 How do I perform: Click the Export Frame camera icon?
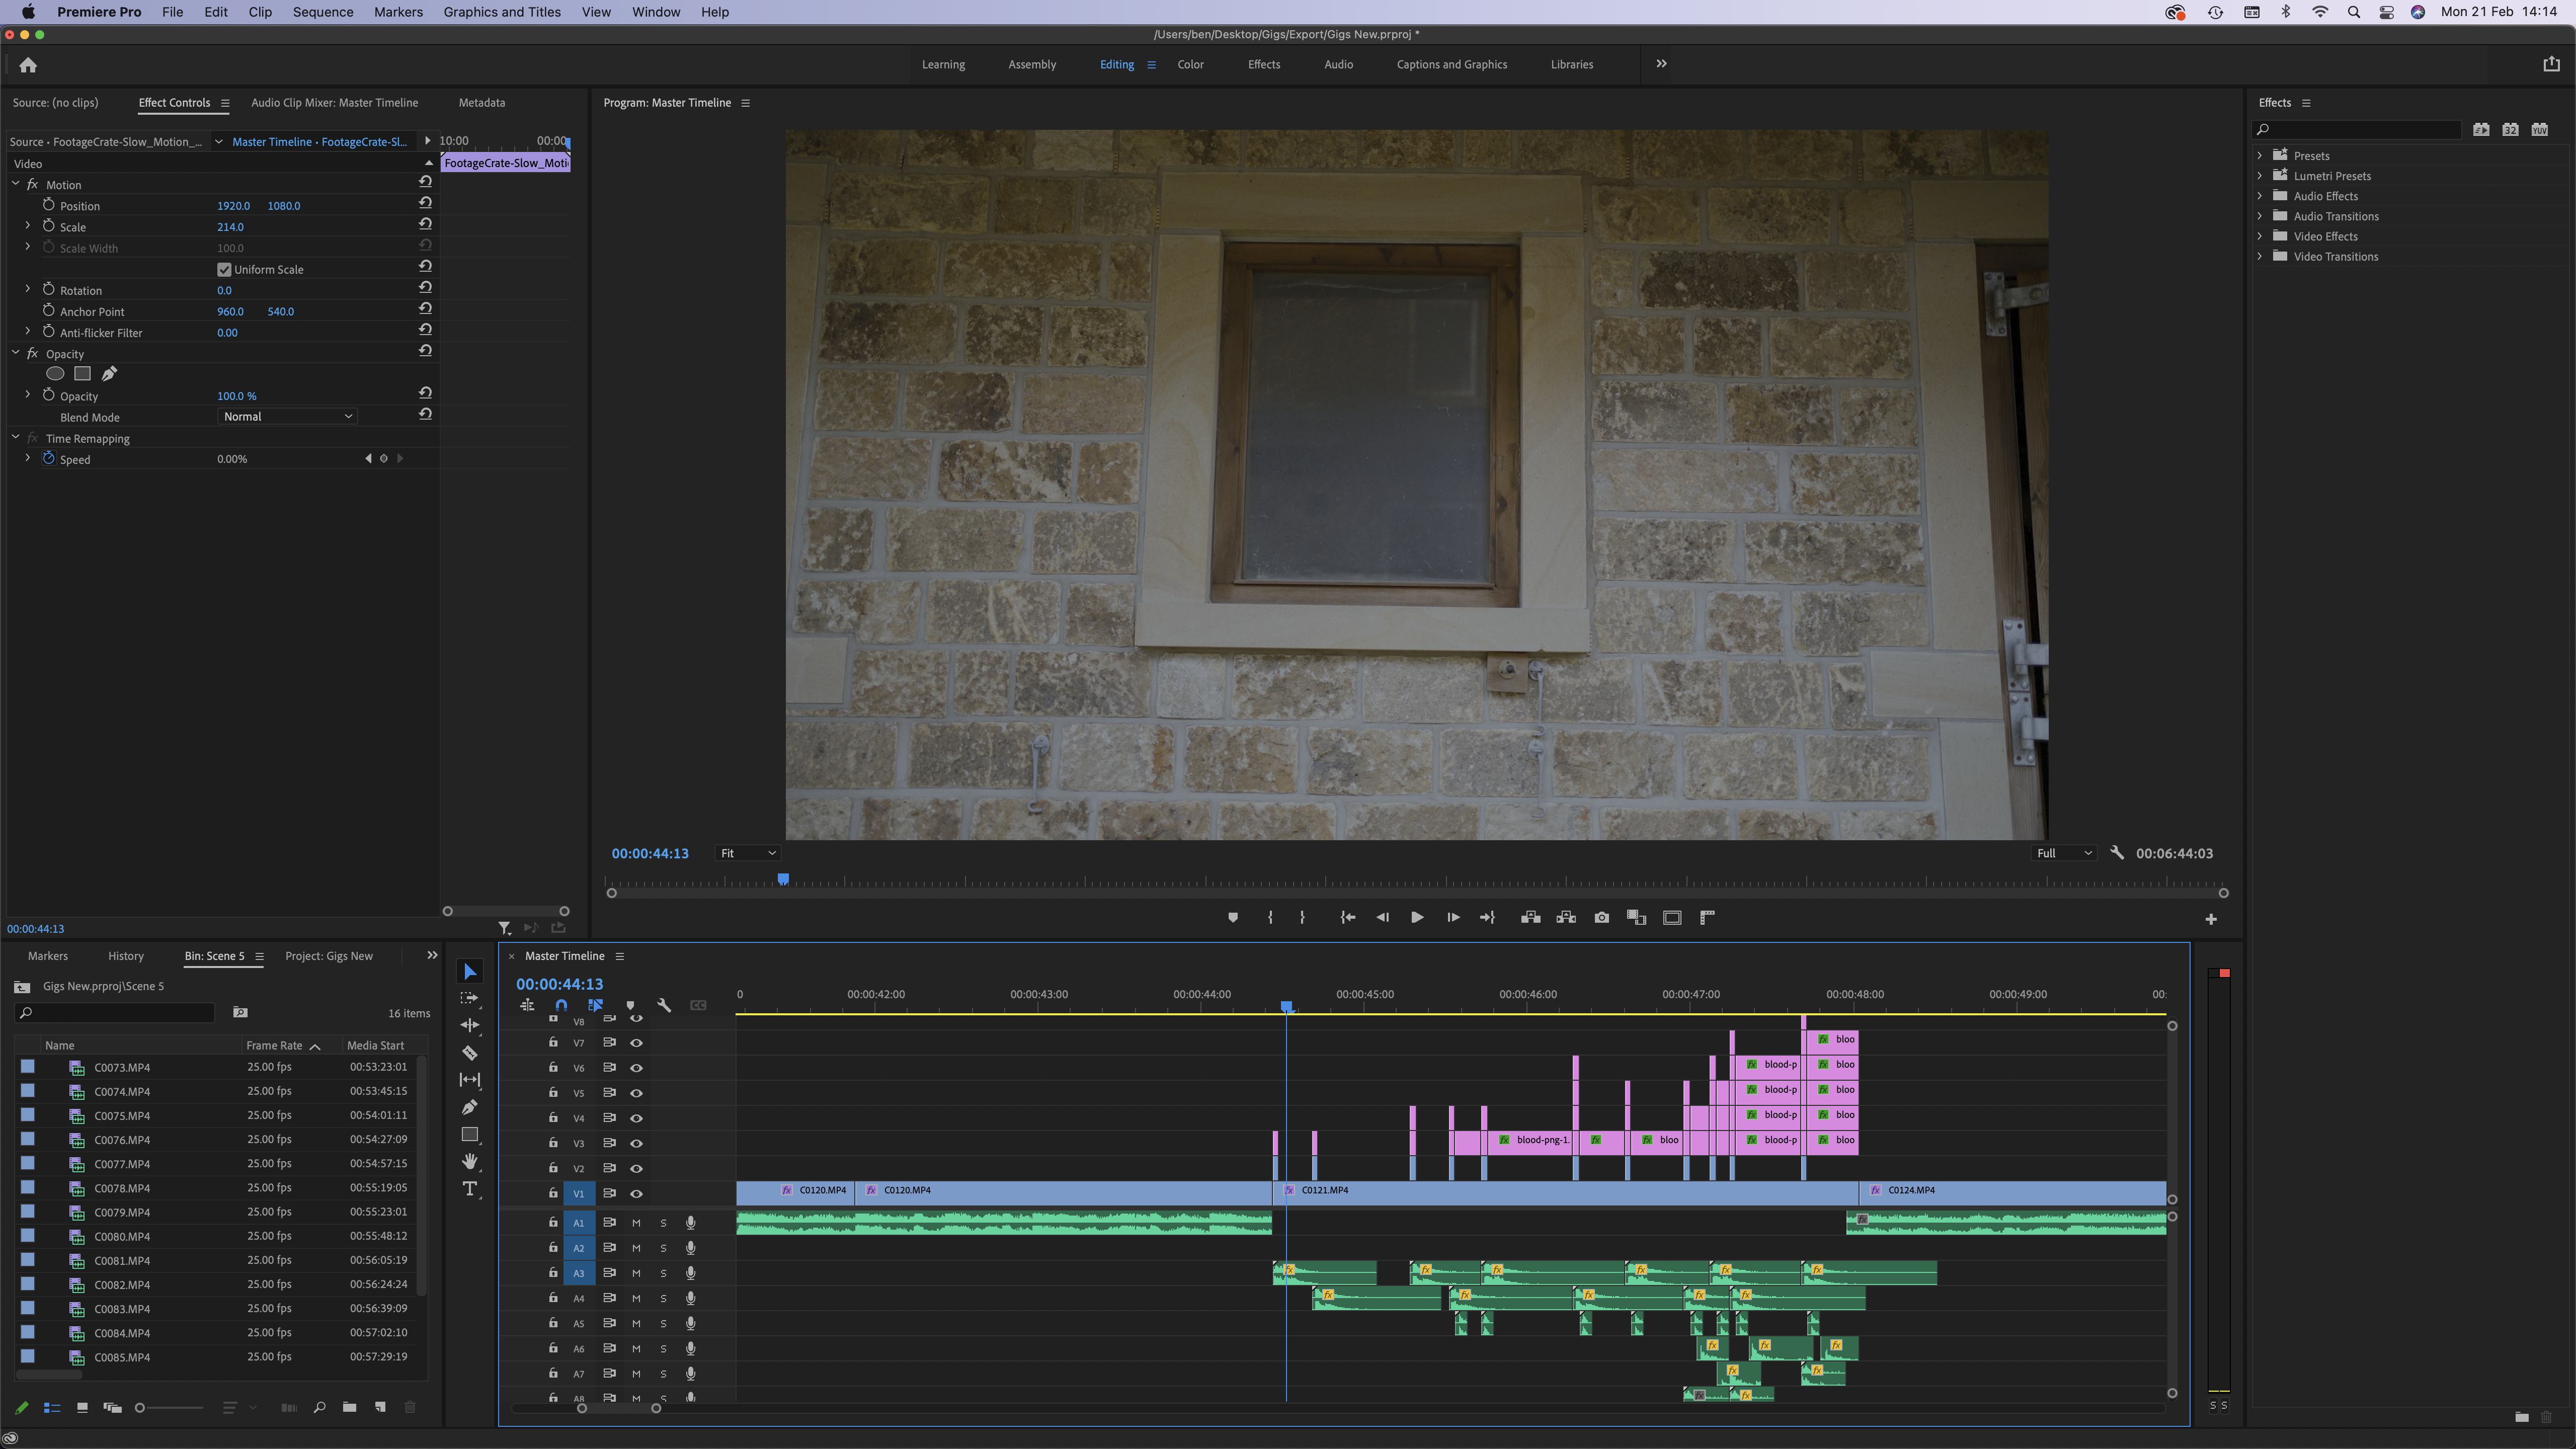coord(1601,917)
